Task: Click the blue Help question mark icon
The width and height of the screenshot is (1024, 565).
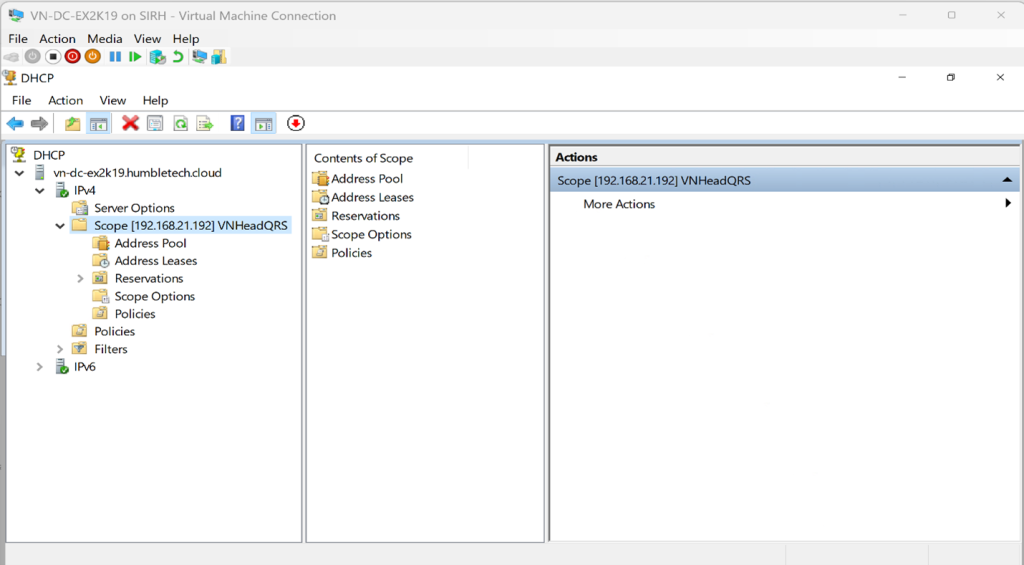Action: coord(237,123)
